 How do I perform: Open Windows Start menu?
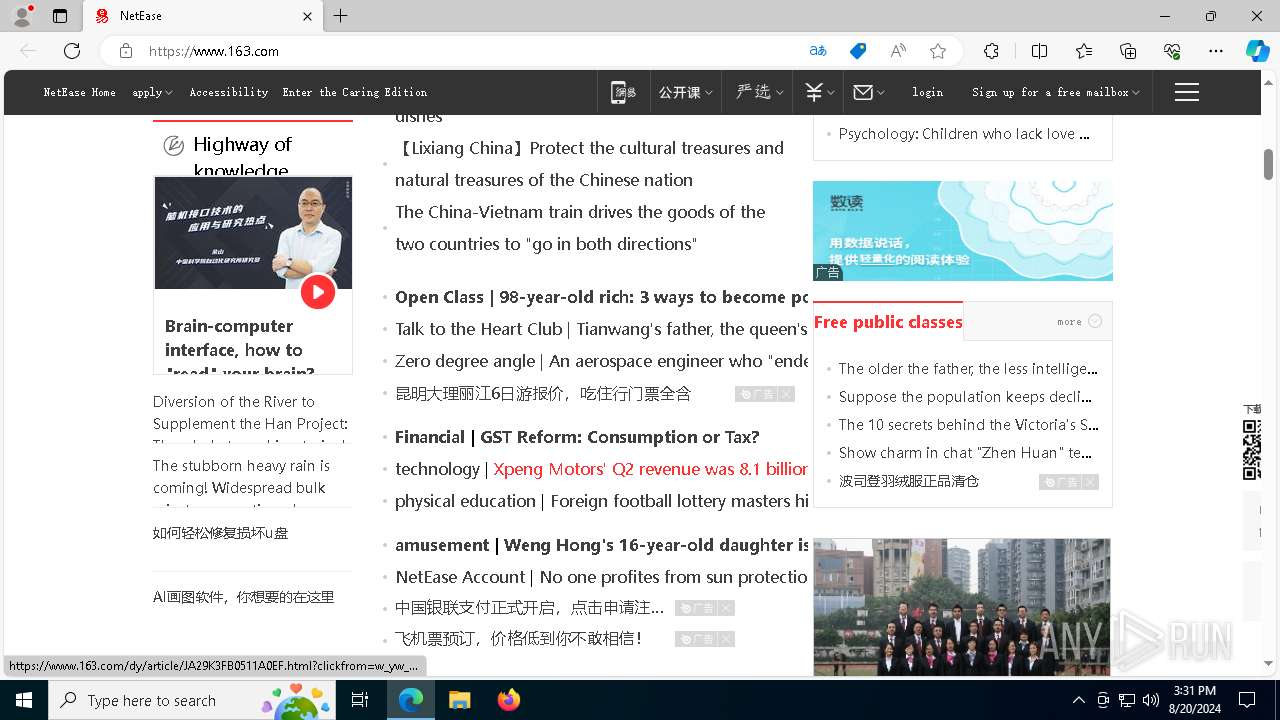click(24, 700)
